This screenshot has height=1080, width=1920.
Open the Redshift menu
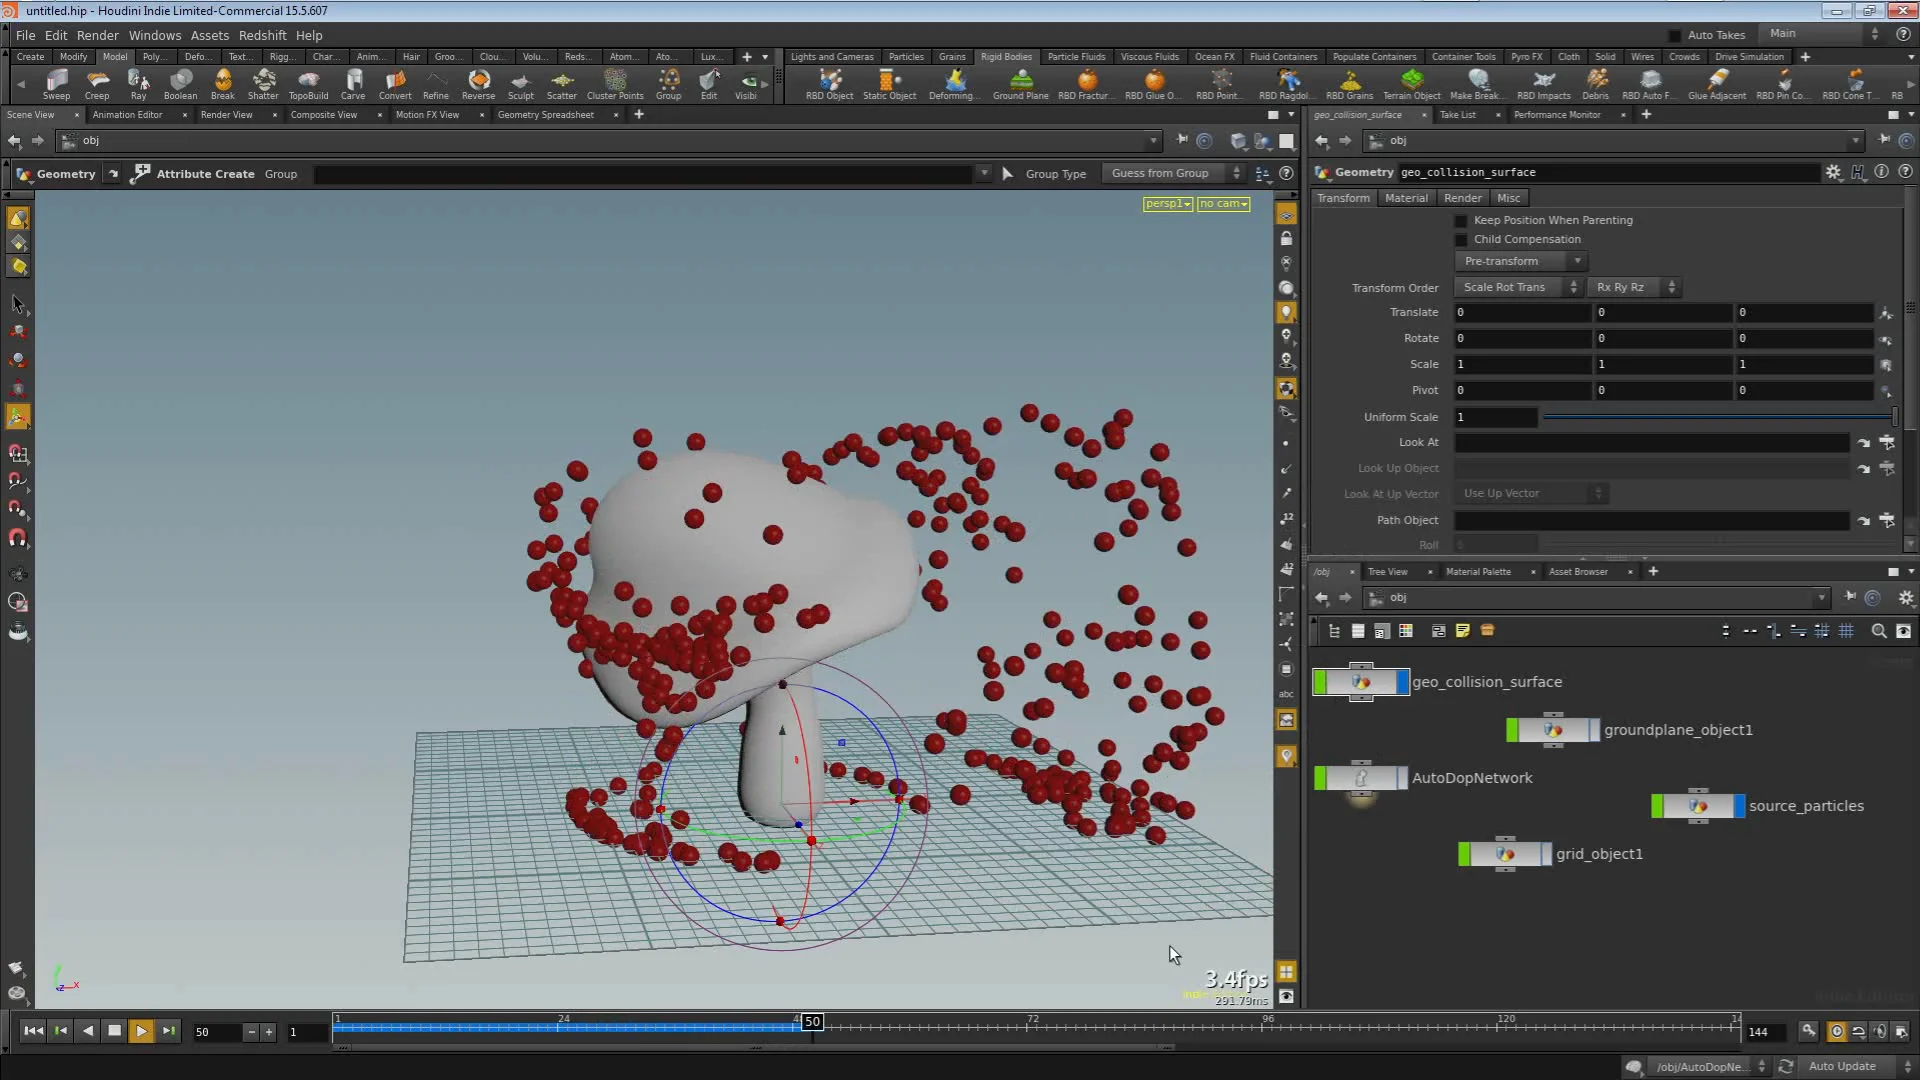[x=262, y=35]
